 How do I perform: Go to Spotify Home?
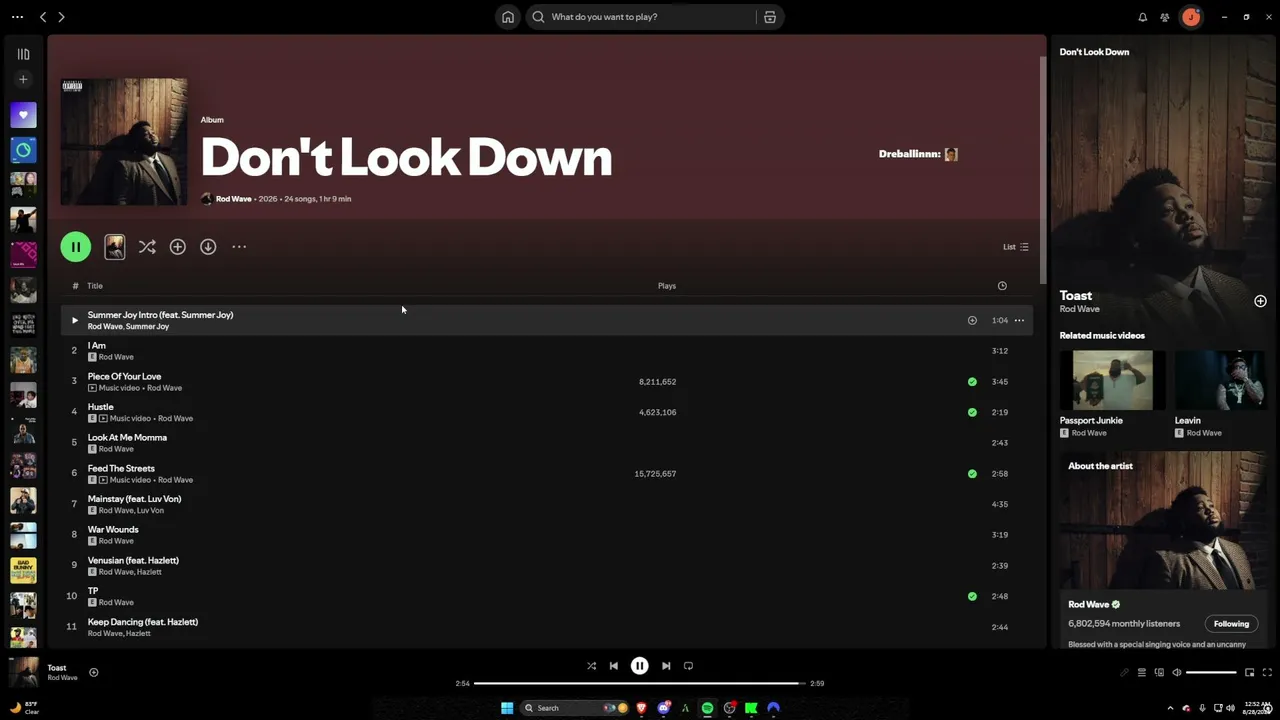[508, 17]
